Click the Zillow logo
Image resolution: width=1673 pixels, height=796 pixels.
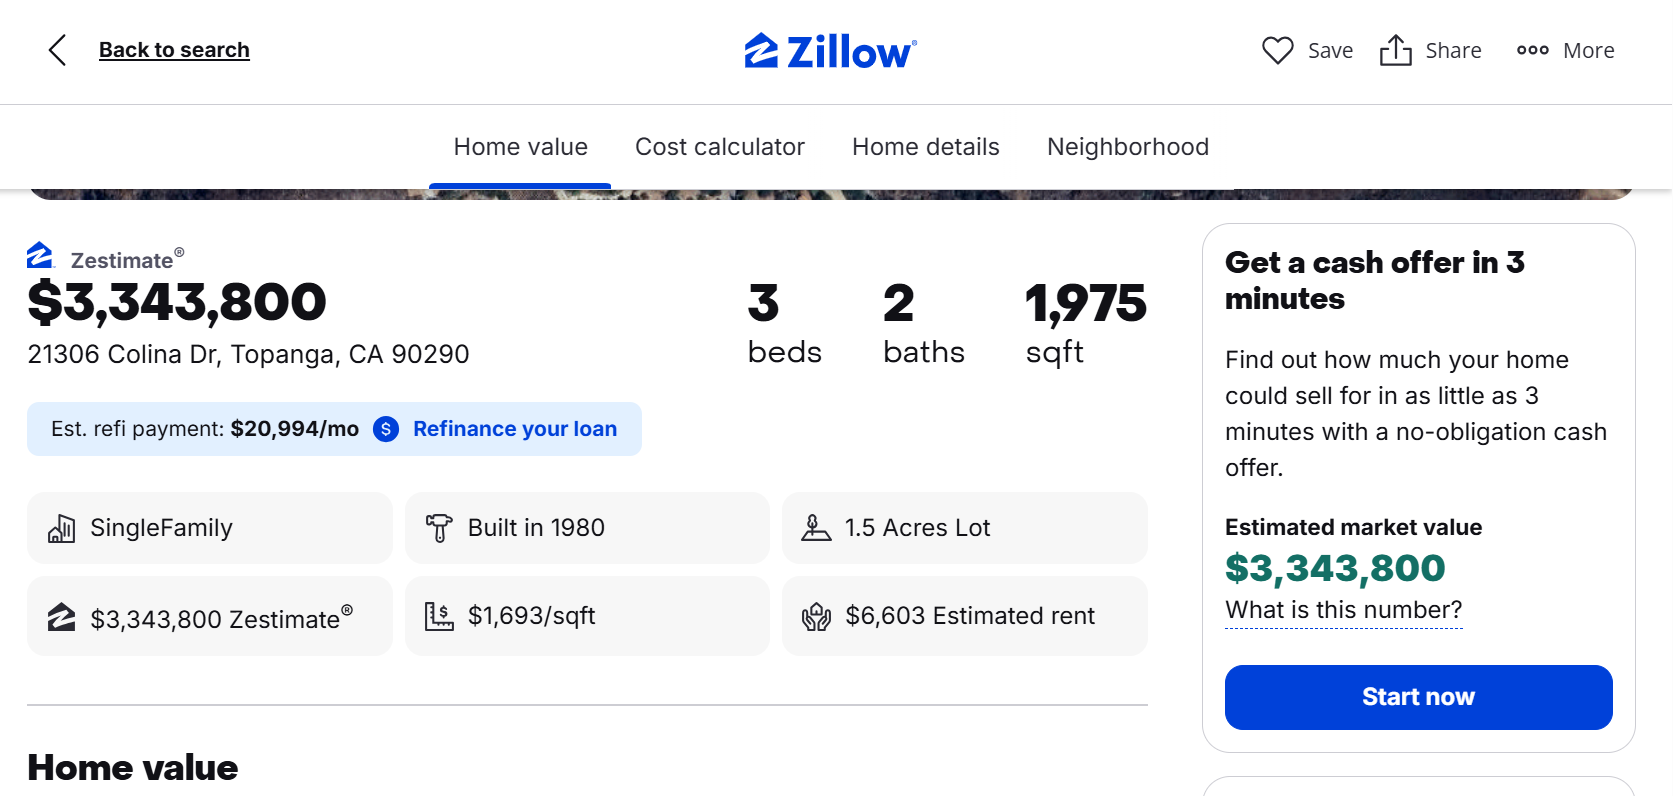pos(830,51)
